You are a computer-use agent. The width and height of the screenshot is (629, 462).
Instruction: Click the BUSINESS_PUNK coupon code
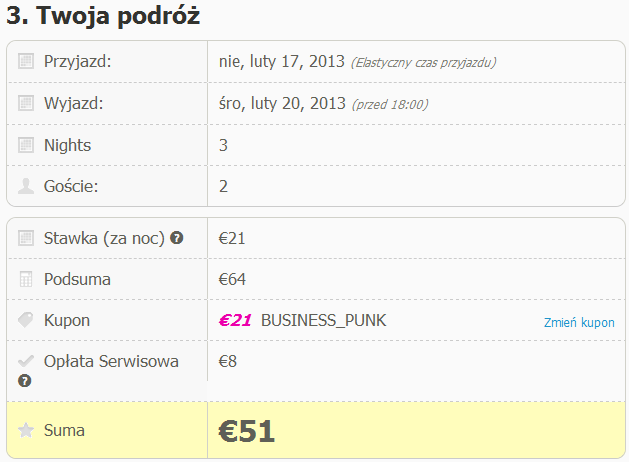tap(323, 320)
